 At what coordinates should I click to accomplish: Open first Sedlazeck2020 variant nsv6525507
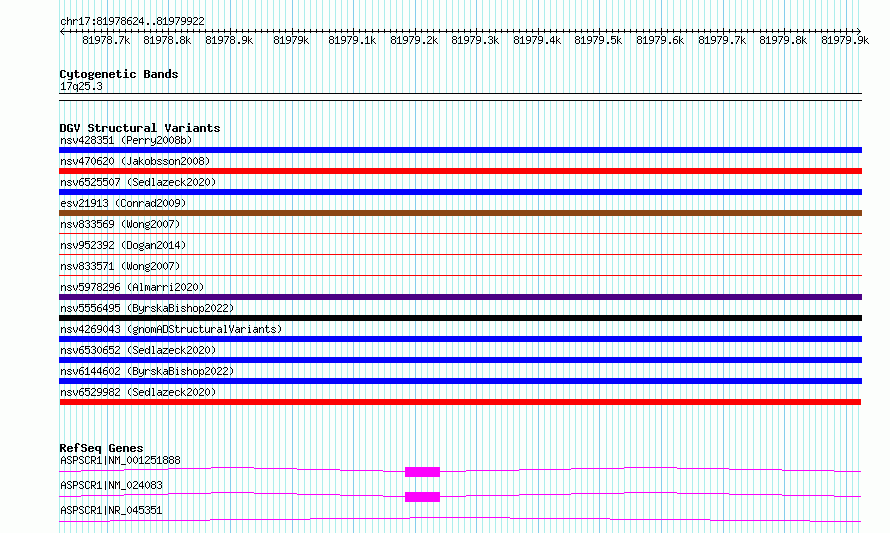(x=138, y=182)
